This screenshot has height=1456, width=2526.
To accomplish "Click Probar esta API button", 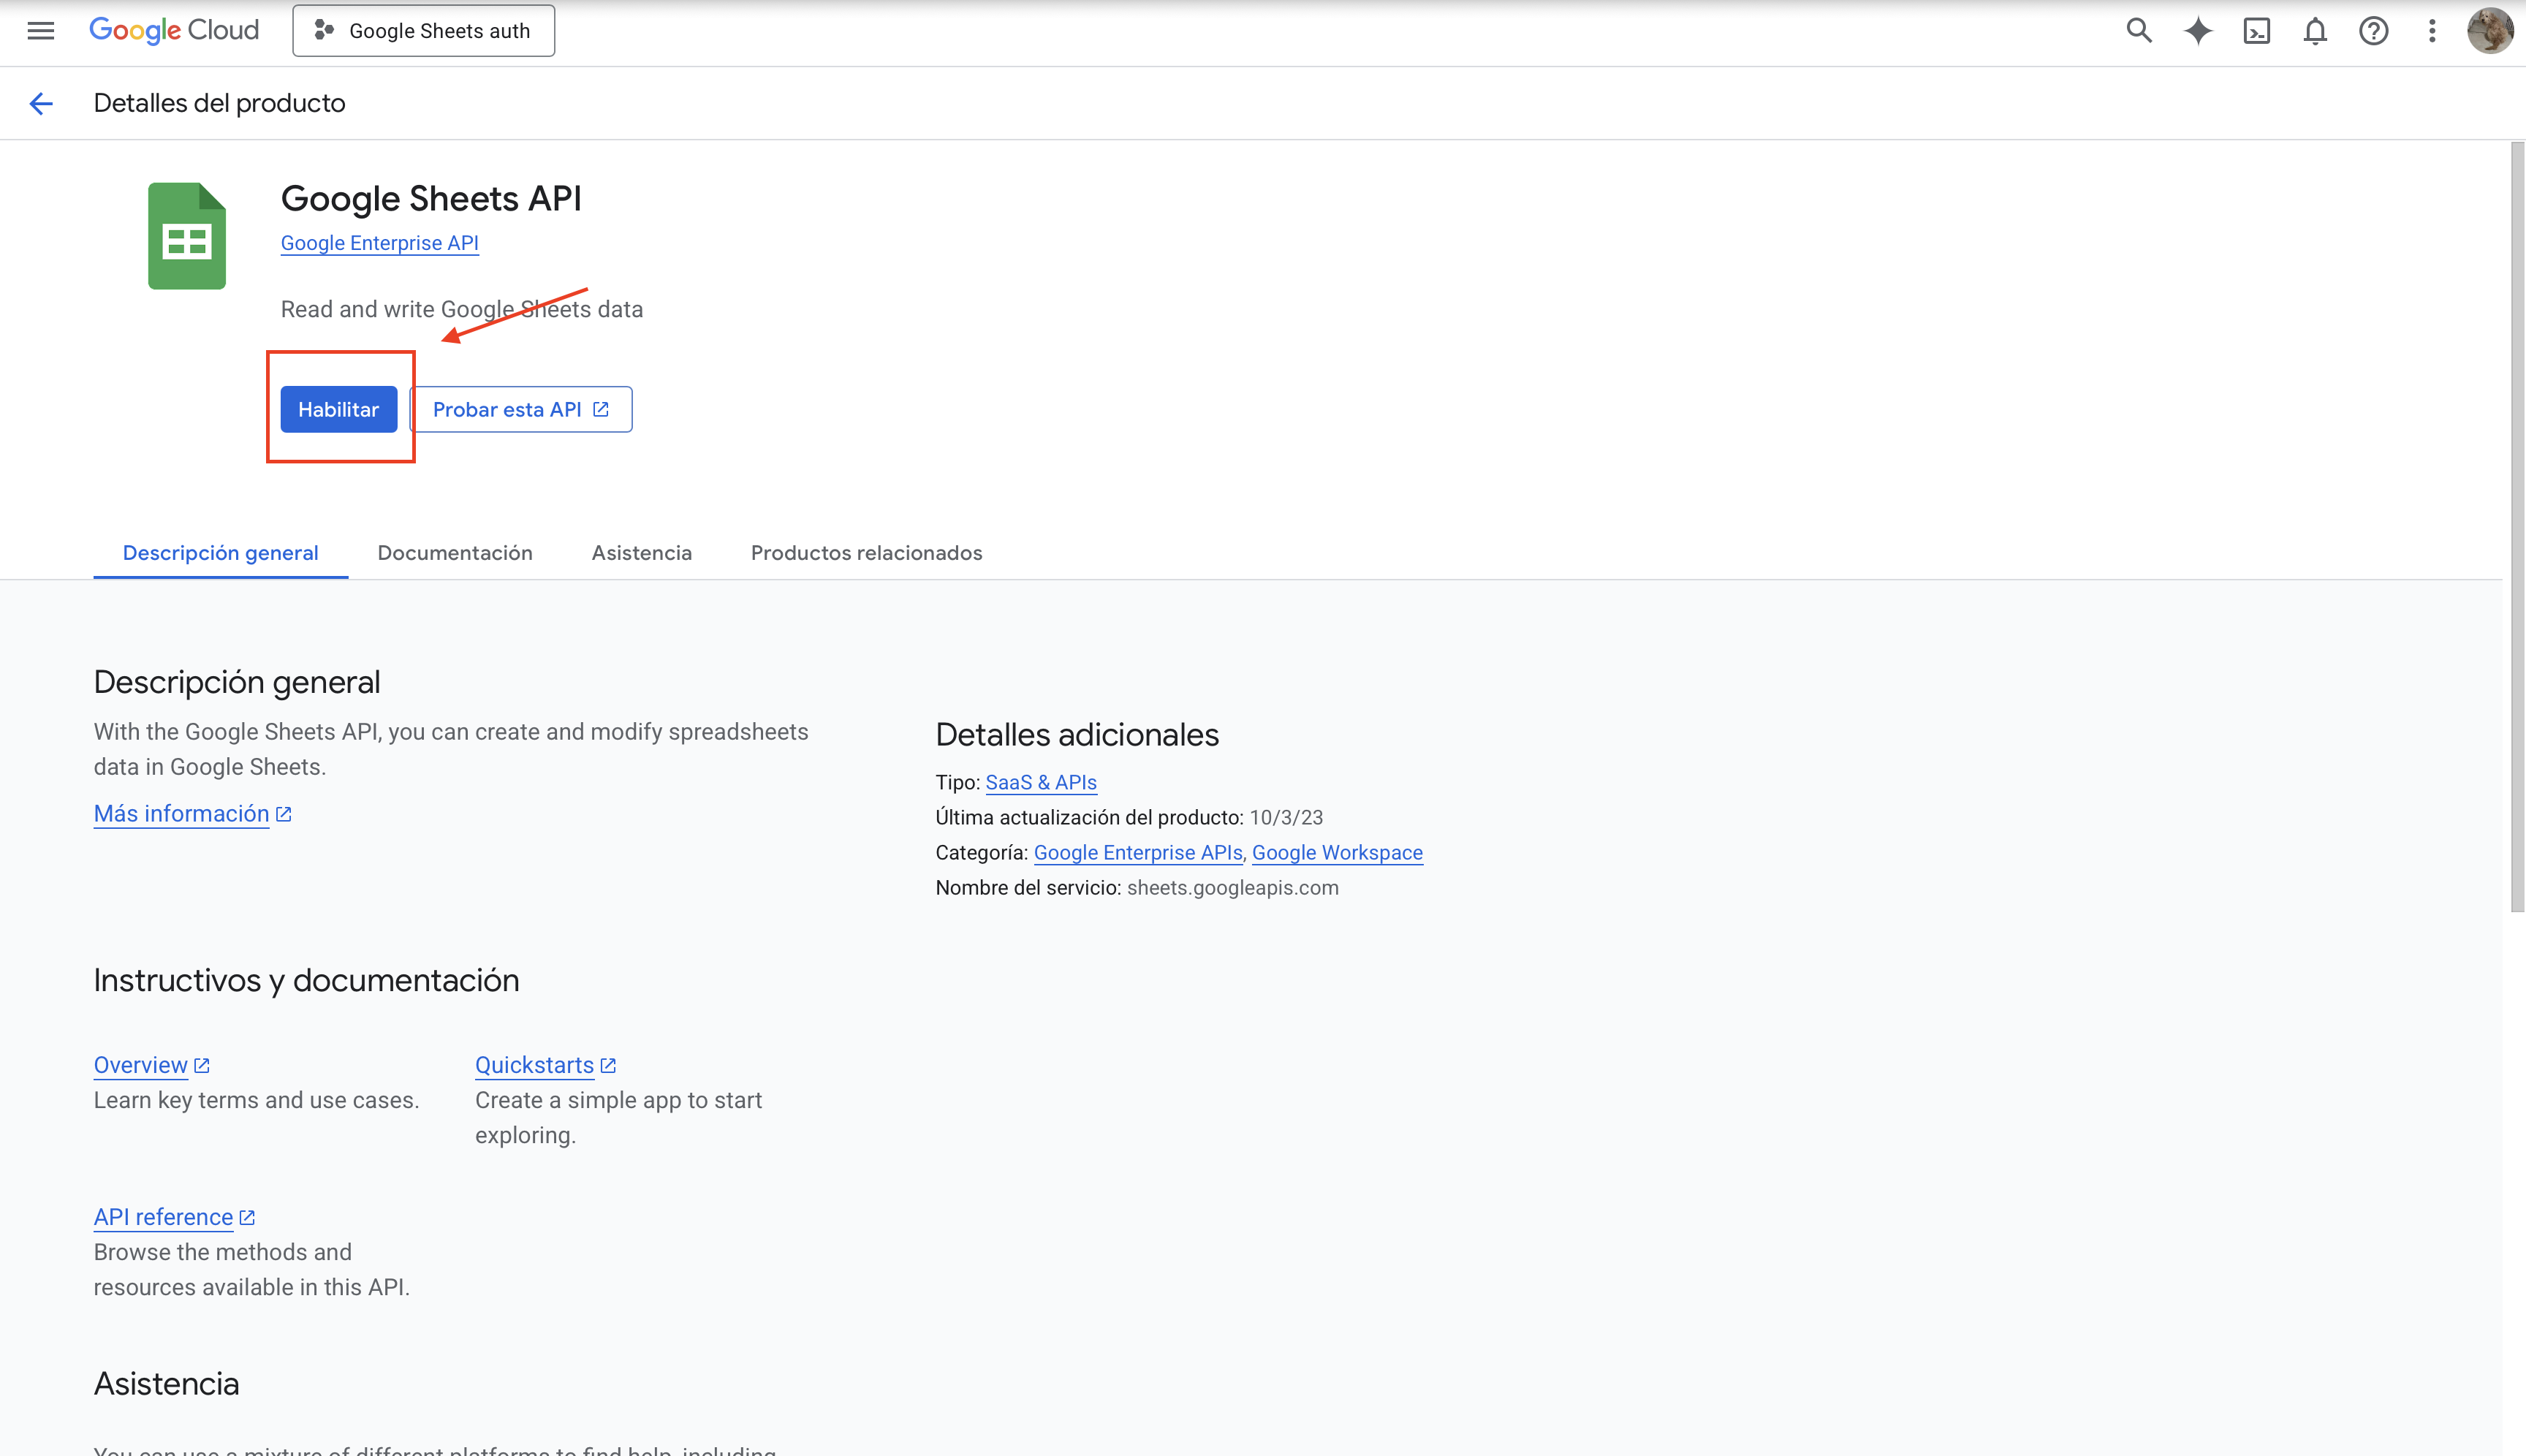I will (520, 409).
